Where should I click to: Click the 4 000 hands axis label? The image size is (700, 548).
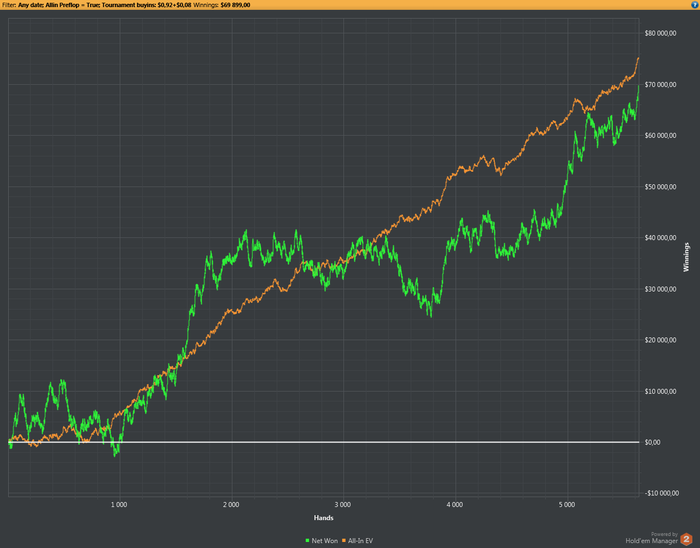(454, 505)
